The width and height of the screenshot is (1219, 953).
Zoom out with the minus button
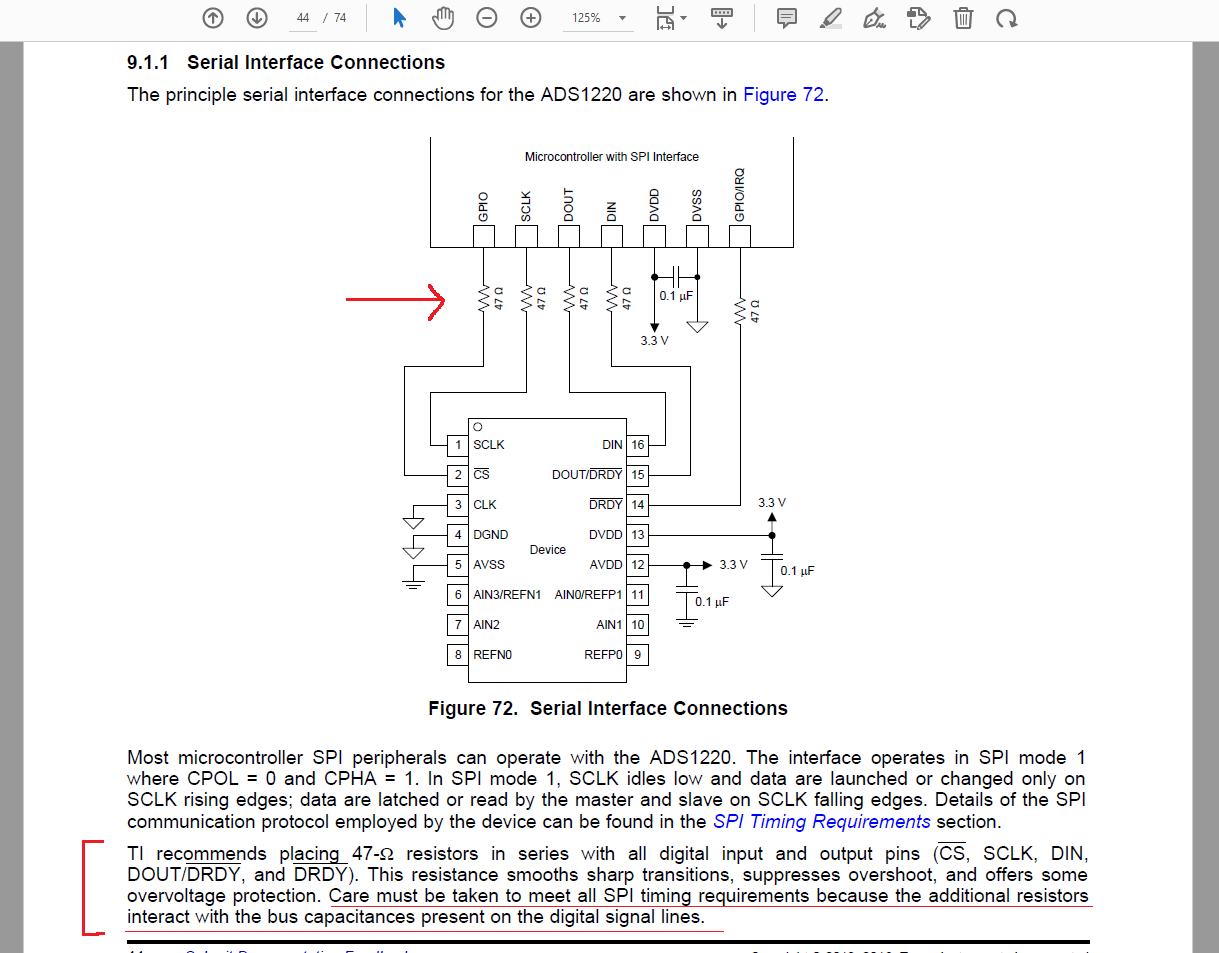click(x=487, y=18)
